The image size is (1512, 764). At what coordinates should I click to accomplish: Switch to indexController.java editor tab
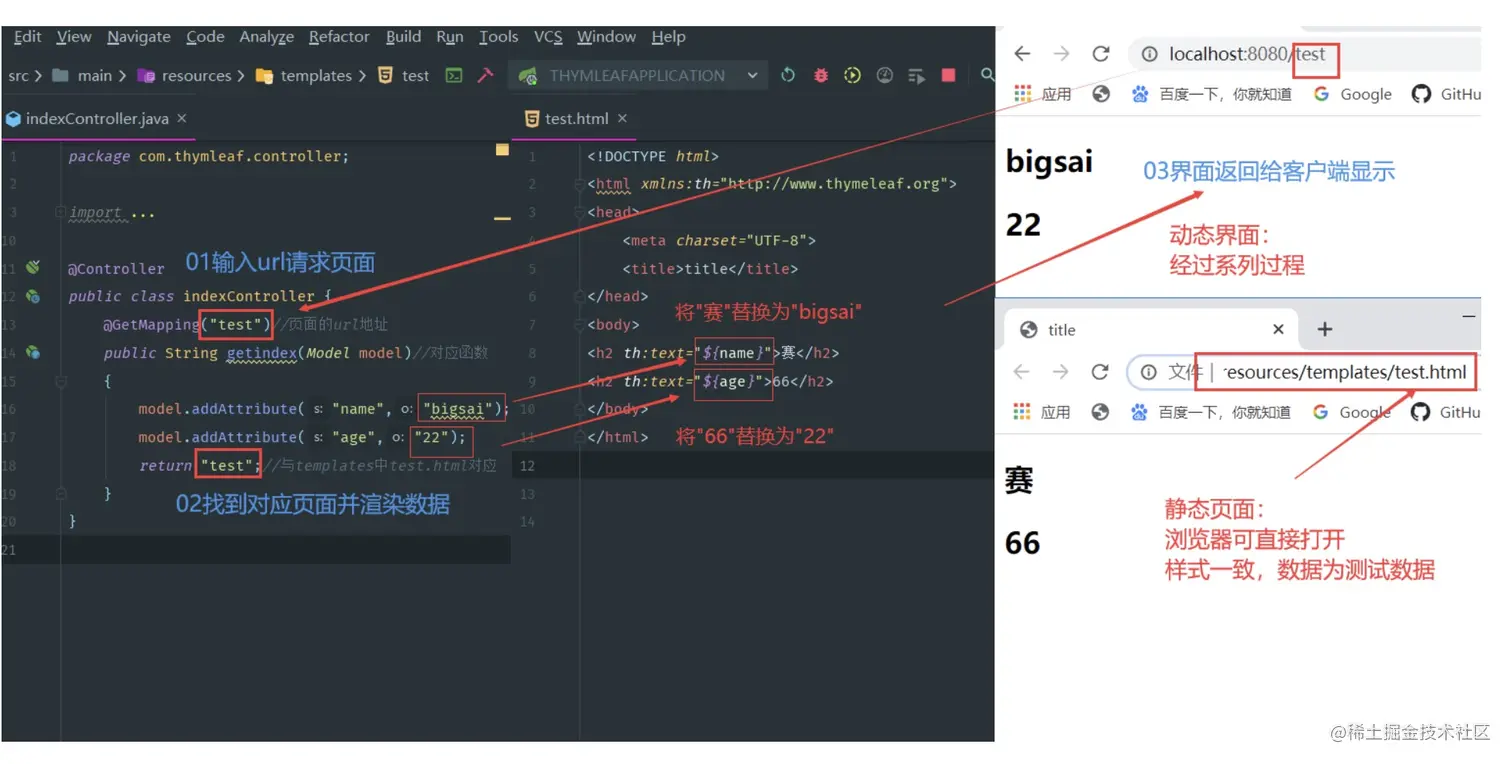click(x=97, y=118)
